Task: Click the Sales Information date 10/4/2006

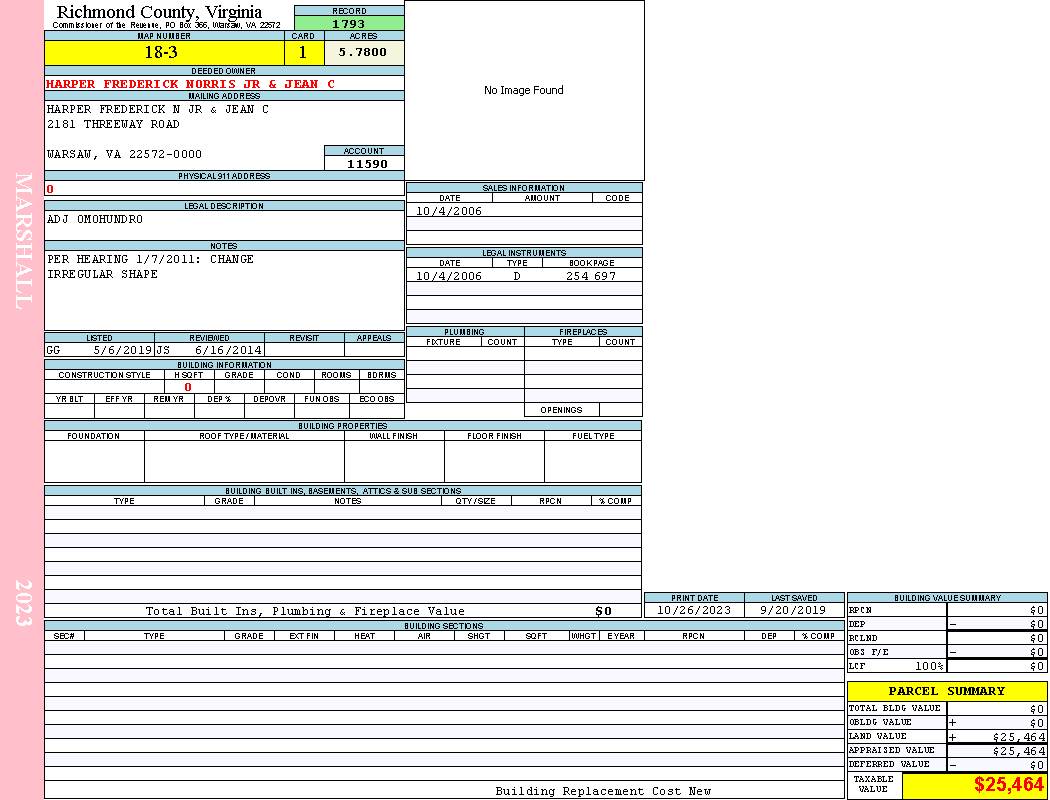Action: pyautogui.click(x=449, y=211)
